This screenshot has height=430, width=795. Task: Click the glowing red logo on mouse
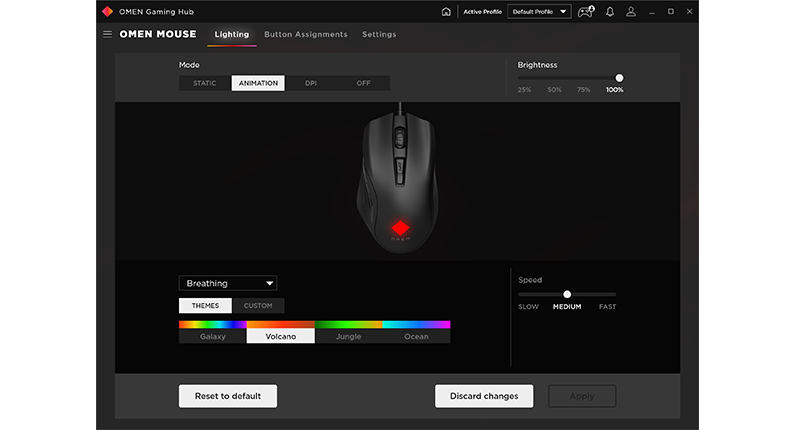click(x=401, y=228)
